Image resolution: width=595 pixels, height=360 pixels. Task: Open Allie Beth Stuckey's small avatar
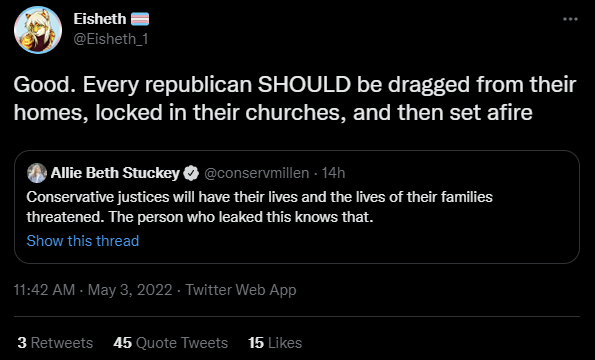coord(37,173)
